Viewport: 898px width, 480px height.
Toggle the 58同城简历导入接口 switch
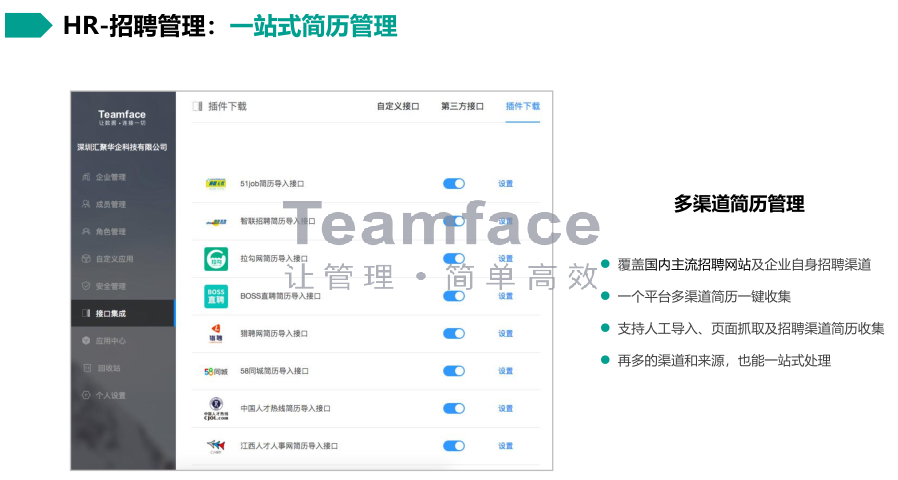tap(454, 371)
